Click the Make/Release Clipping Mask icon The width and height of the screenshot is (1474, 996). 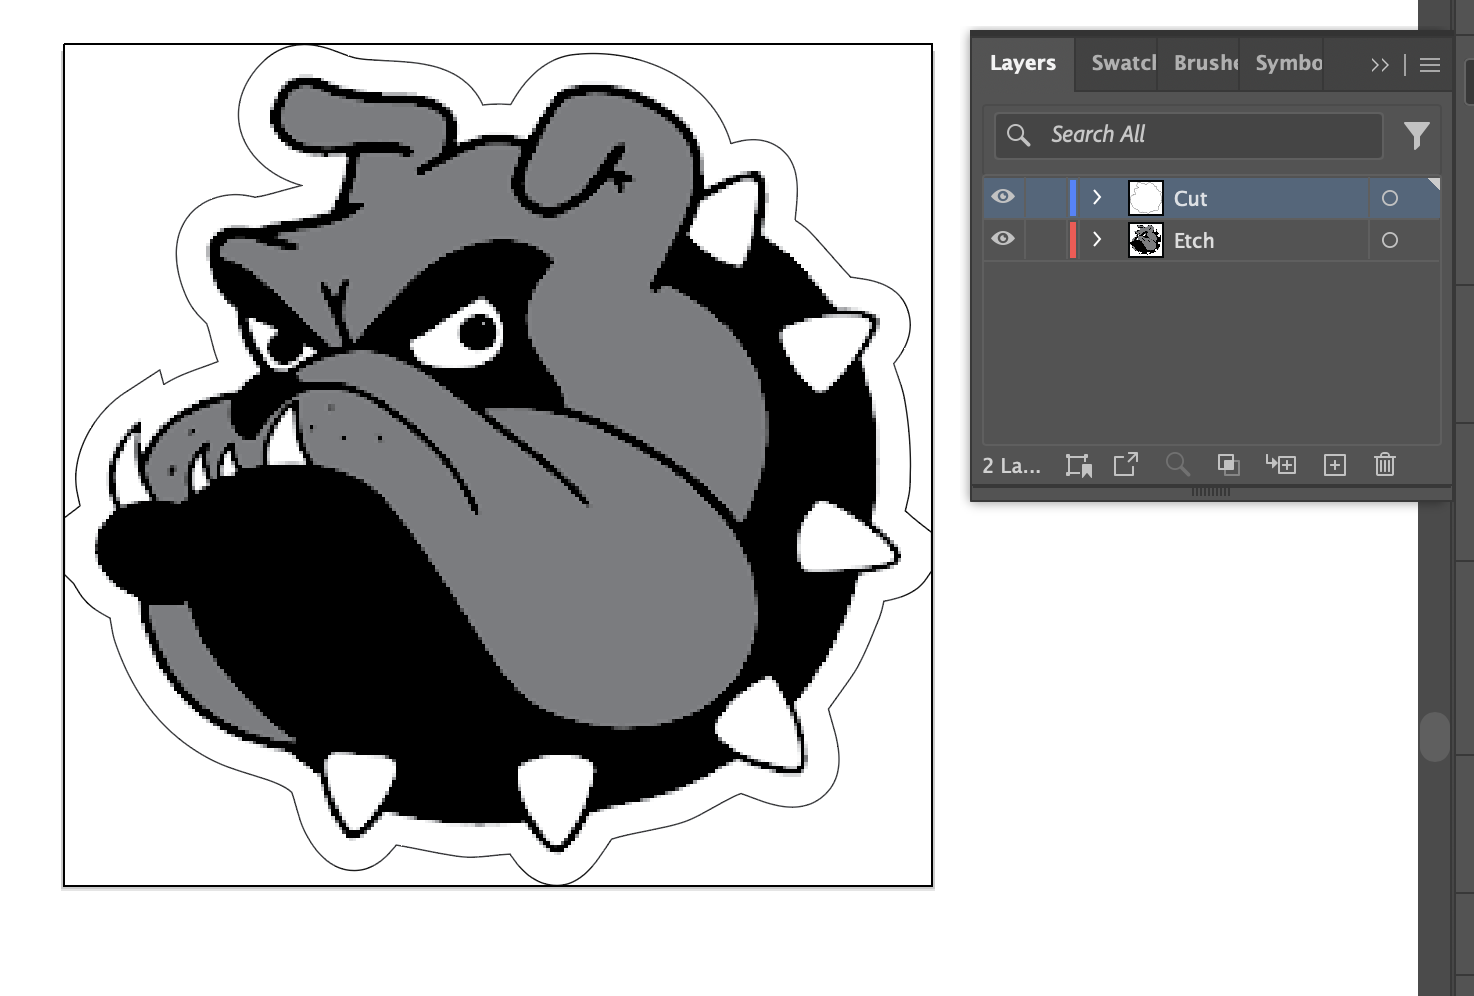tap(1229, 464)
